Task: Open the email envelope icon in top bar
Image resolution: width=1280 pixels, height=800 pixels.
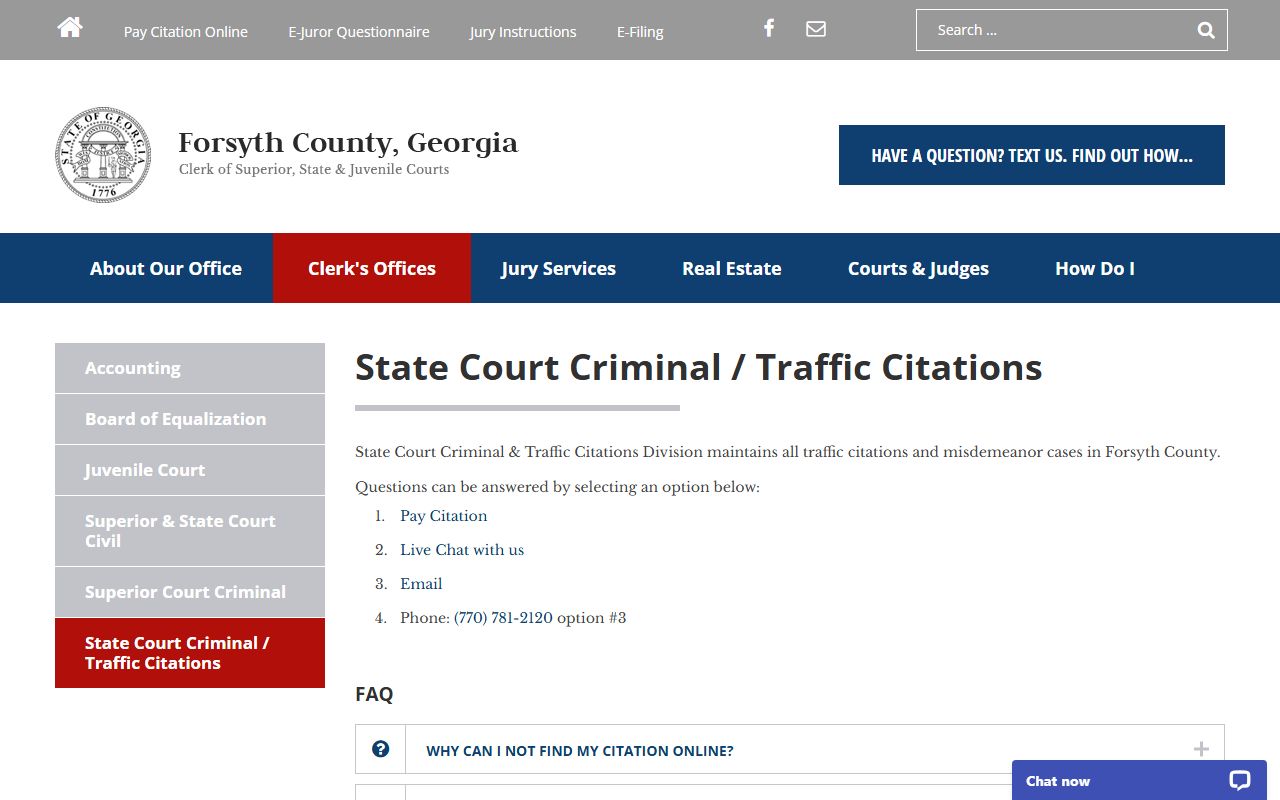Action: click(816, 28)
